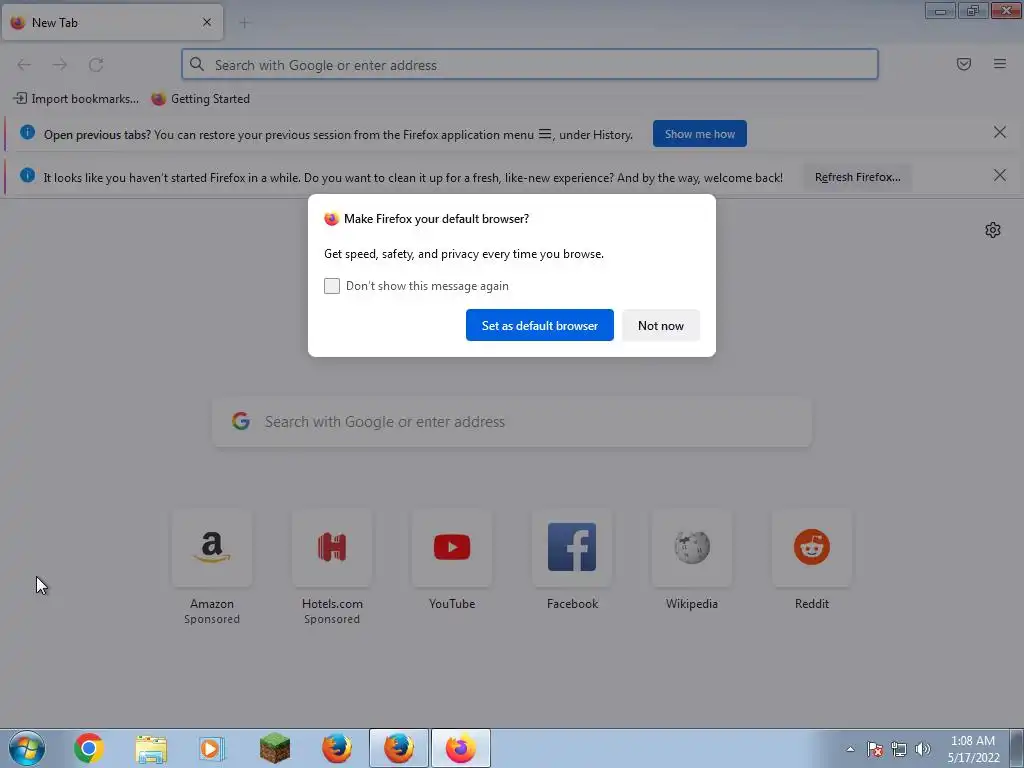Select the New Tab tab
Image resolution: width=1024 pixels, height=768 pixels.
pos(112,22)
